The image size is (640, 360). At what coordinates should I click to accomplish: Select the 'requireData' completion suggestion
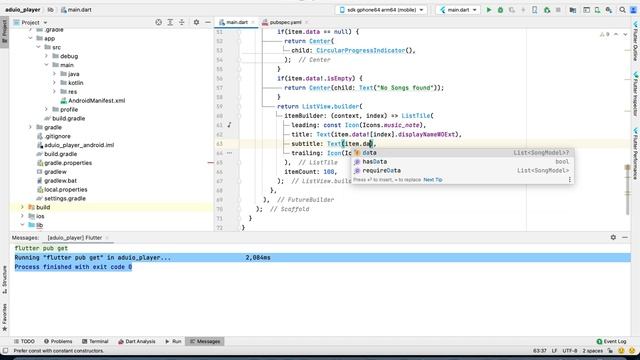tap(462, 171)
